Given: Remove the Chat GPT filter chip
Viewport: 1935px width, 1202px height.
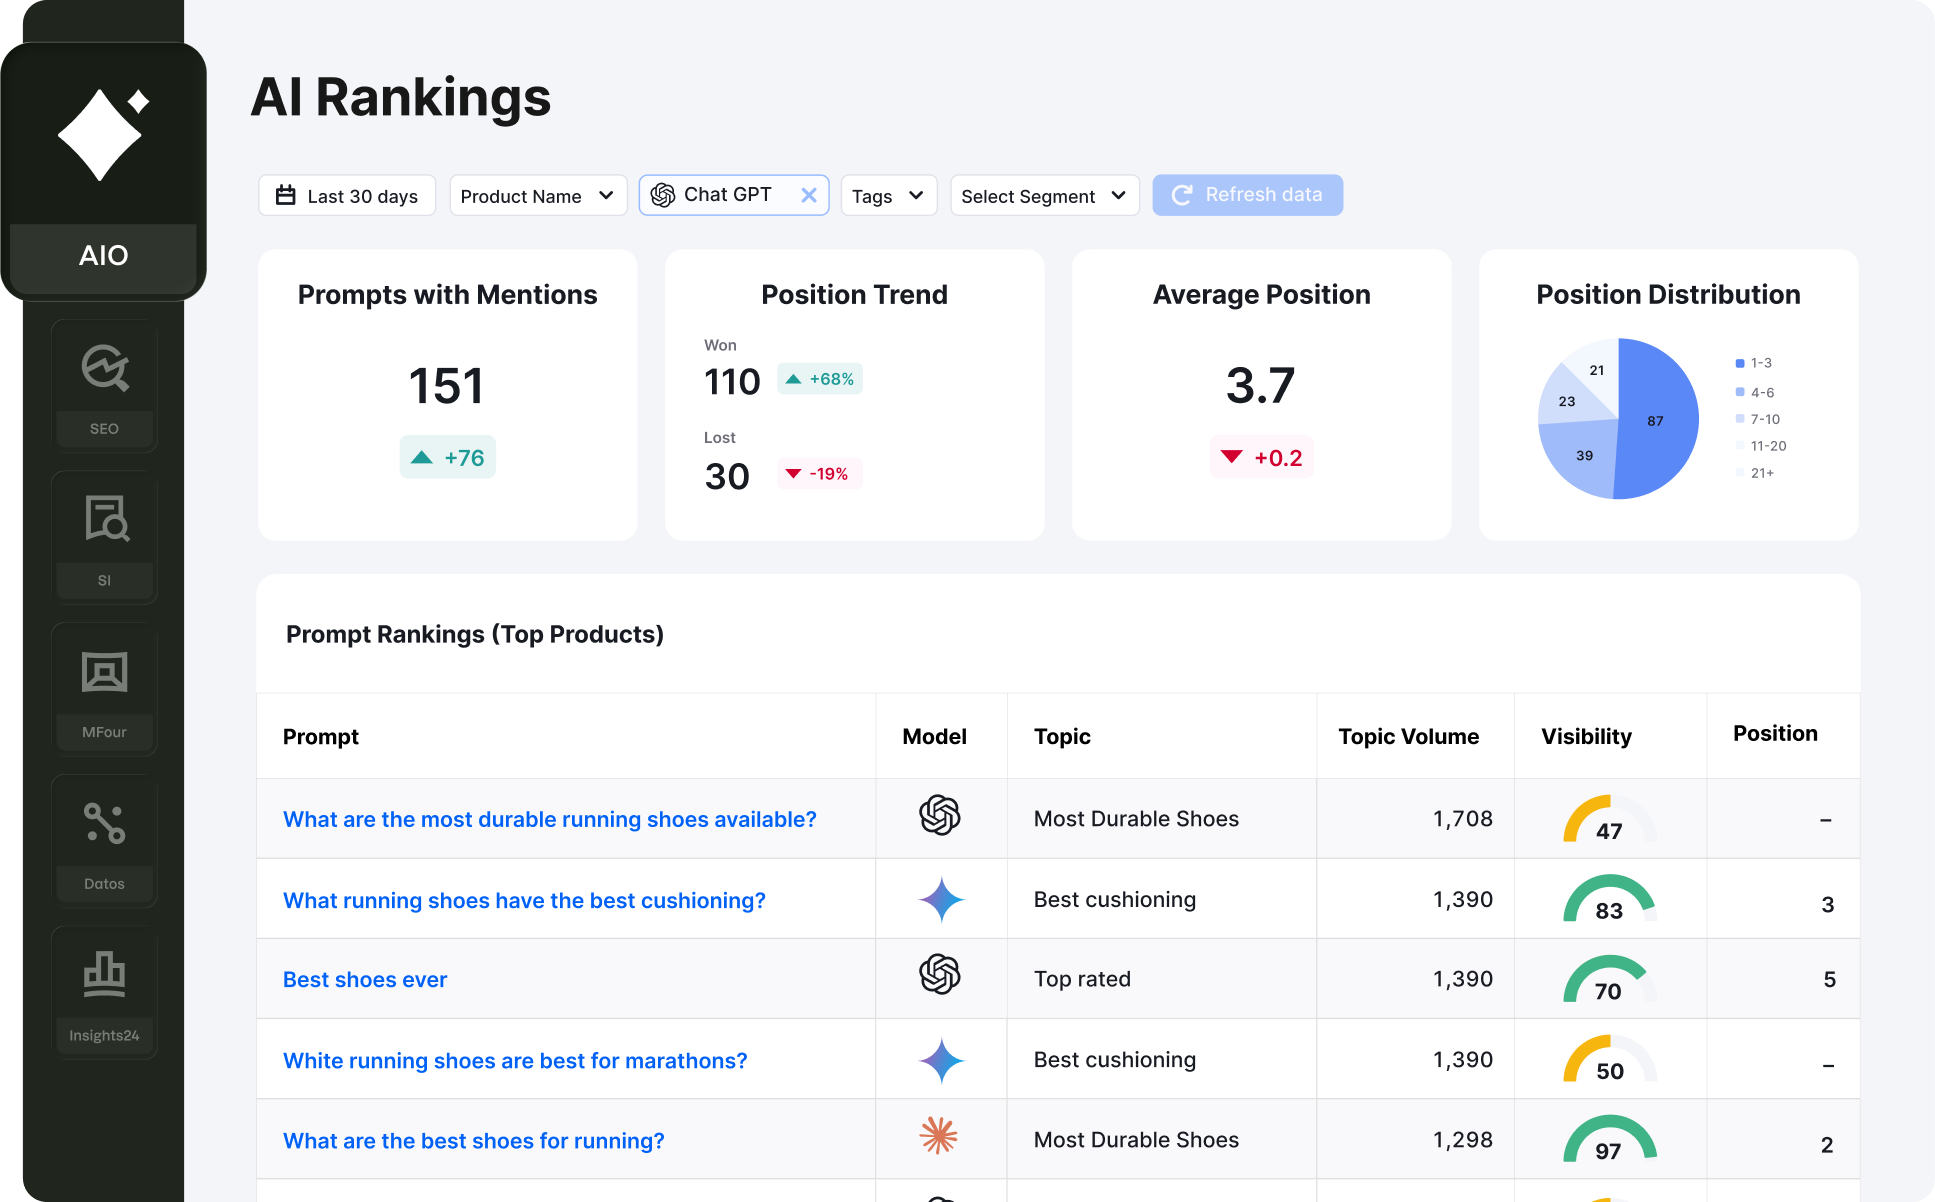Looking at the screenshot, I should click(x=808, y=195).
